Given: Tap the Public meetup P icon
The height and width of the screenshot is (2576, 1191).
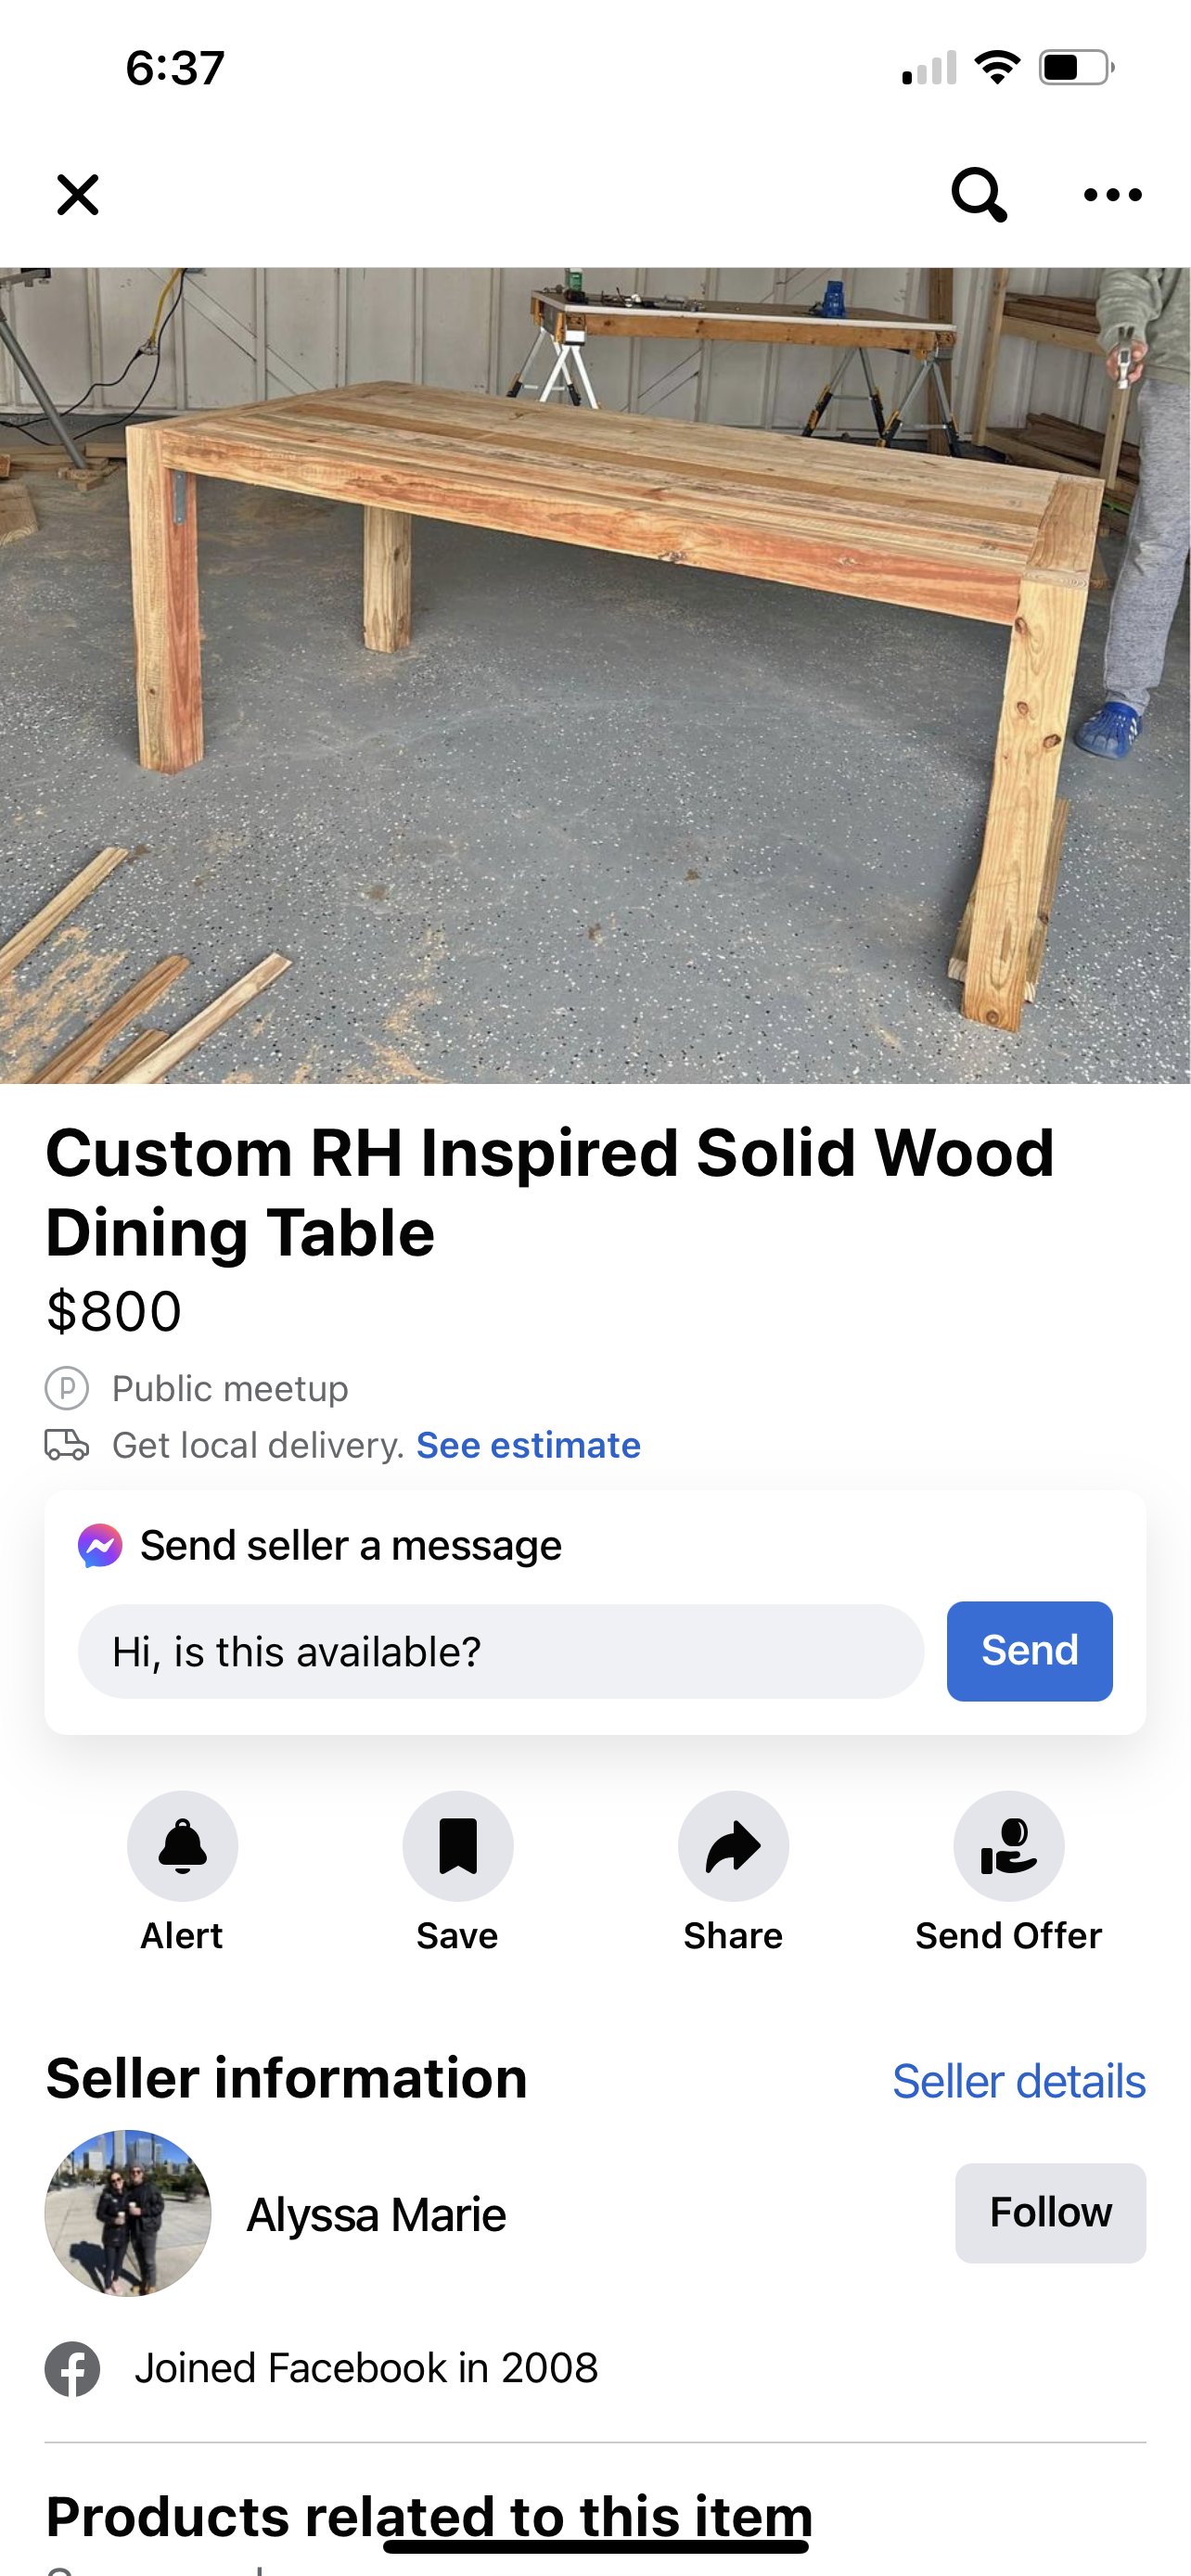Looking at the screenshot, I should [67, 1388].
